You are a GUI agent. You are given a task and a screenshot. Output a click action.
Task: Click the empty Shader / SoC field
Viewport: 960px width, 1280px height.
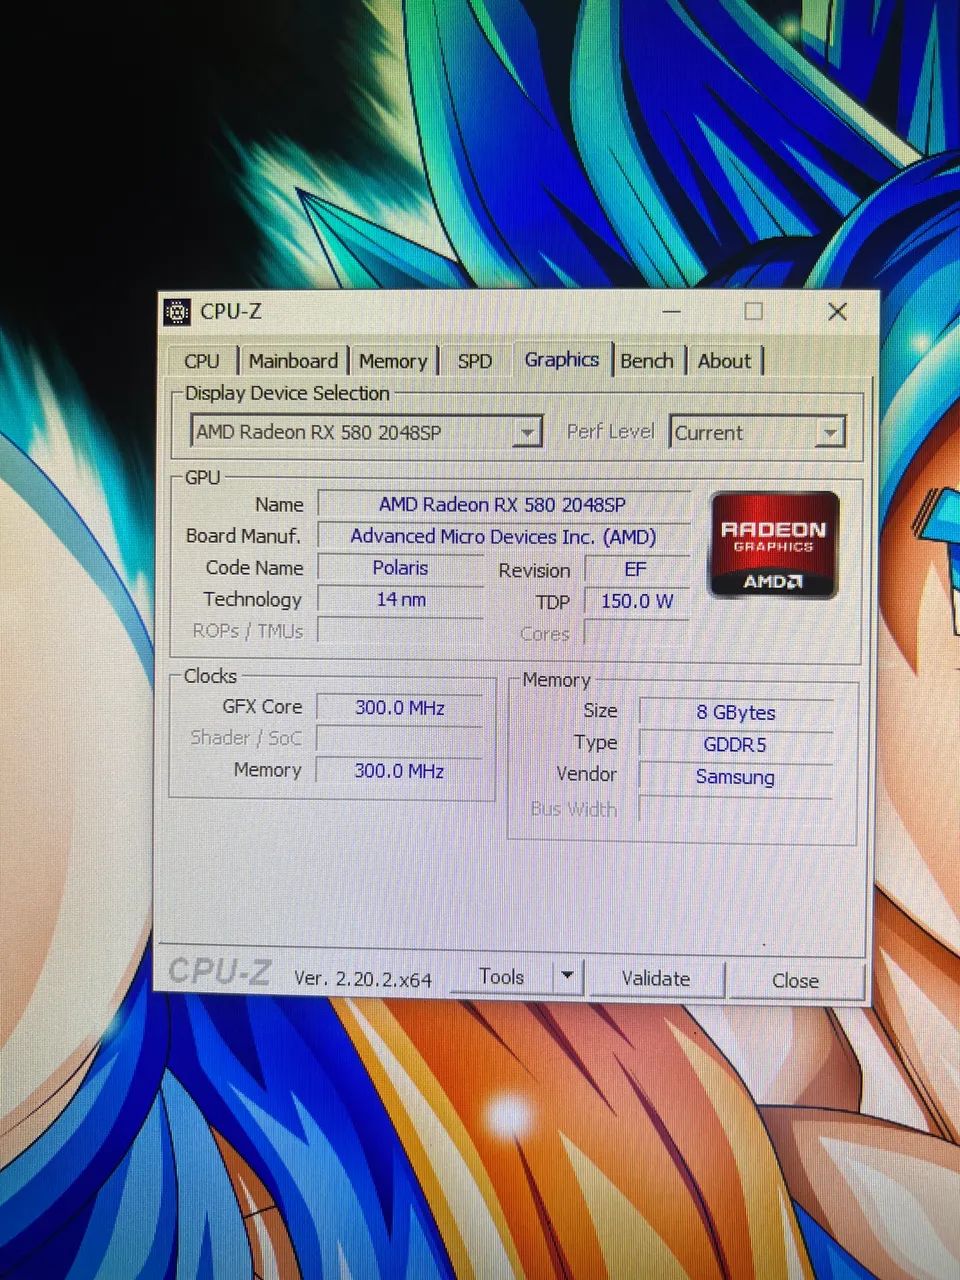(399, 739)
